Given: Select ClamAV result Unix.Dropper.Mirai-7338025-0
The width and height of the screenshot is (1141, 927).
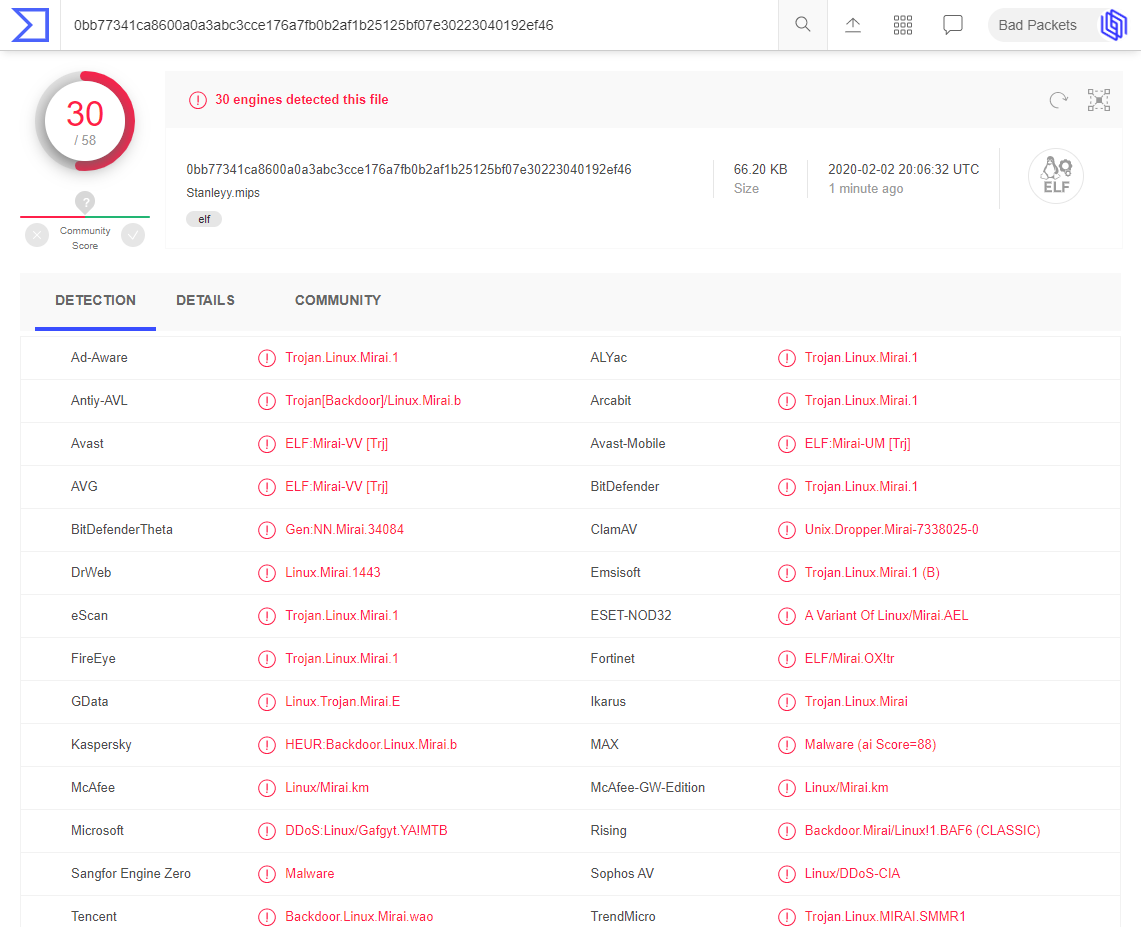Looking at the screenshot, I should coord(891,530).
